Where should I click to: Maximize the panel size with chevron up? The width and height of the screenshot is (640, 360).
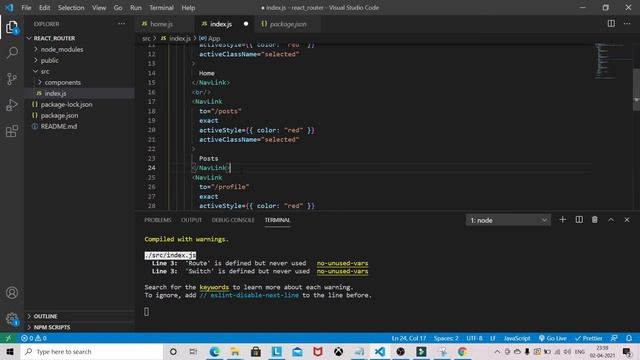pos(611,220)
